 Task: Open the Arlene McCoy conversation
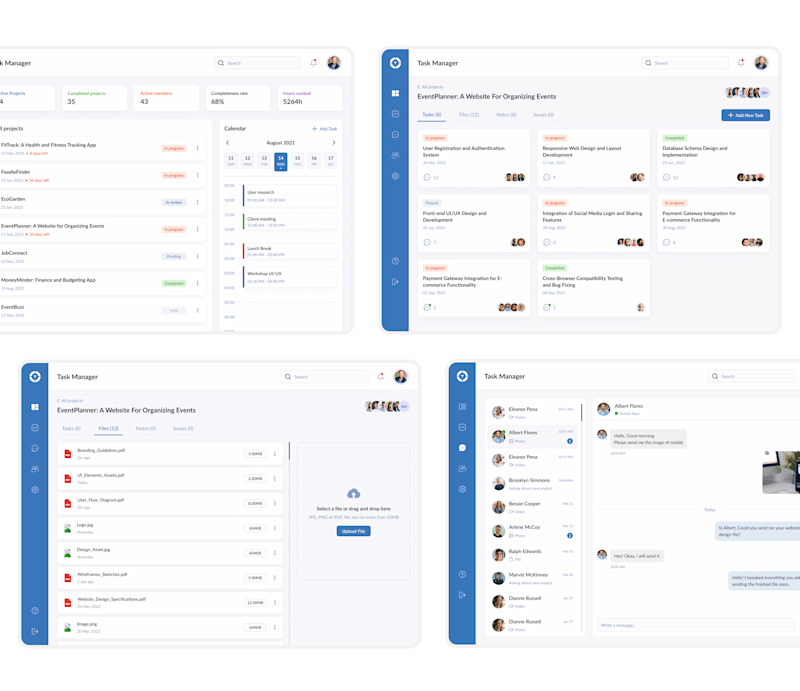(533, 531)
